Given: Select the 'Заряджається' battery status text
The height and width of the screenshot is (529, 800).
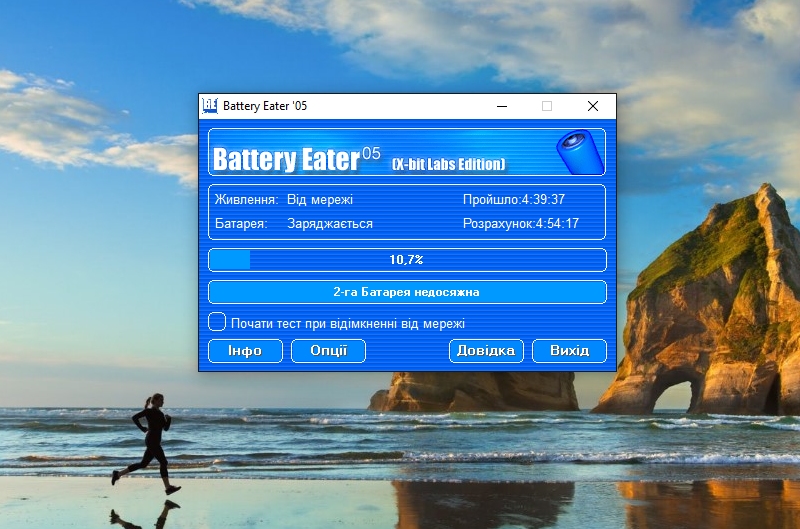Looking at the screenshot, I should 330,224.
